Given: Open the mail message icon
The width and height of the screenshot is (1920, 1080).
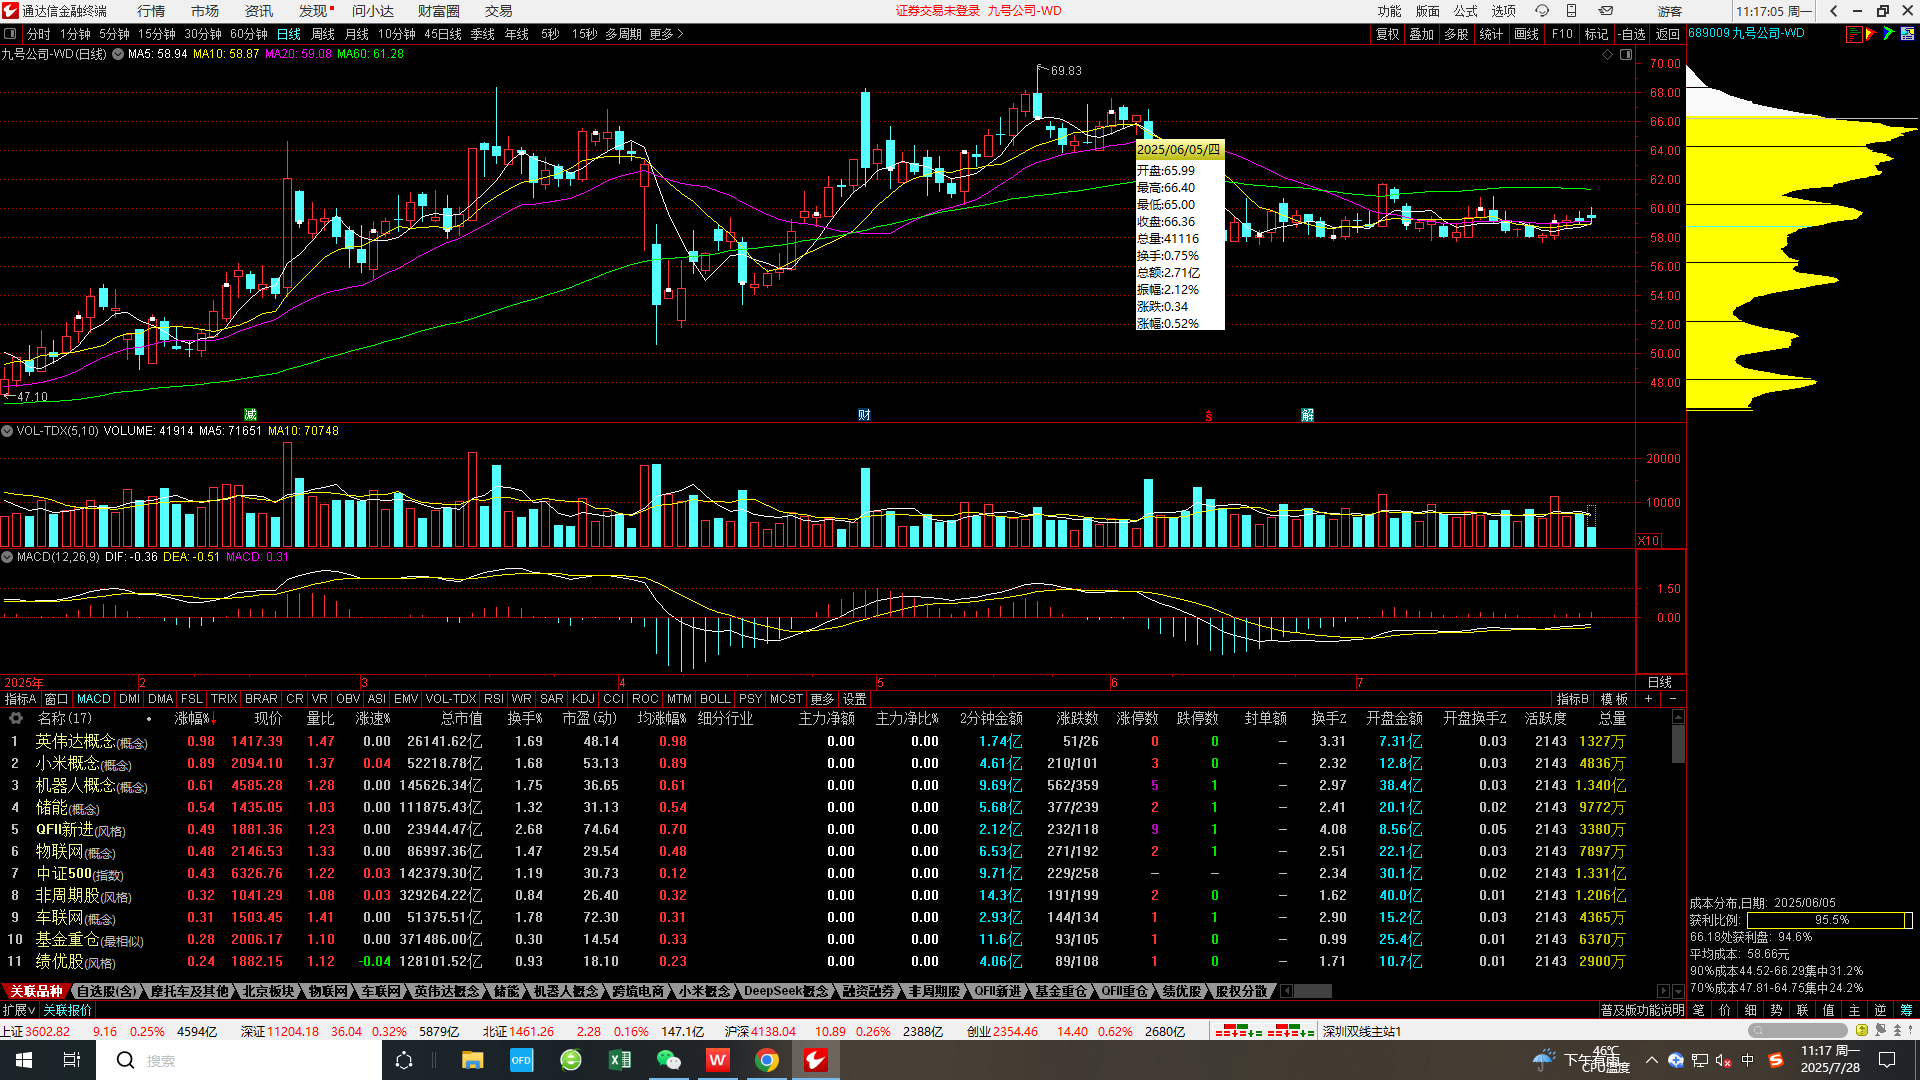Looking at the screenshot, I should (1606, 11).
